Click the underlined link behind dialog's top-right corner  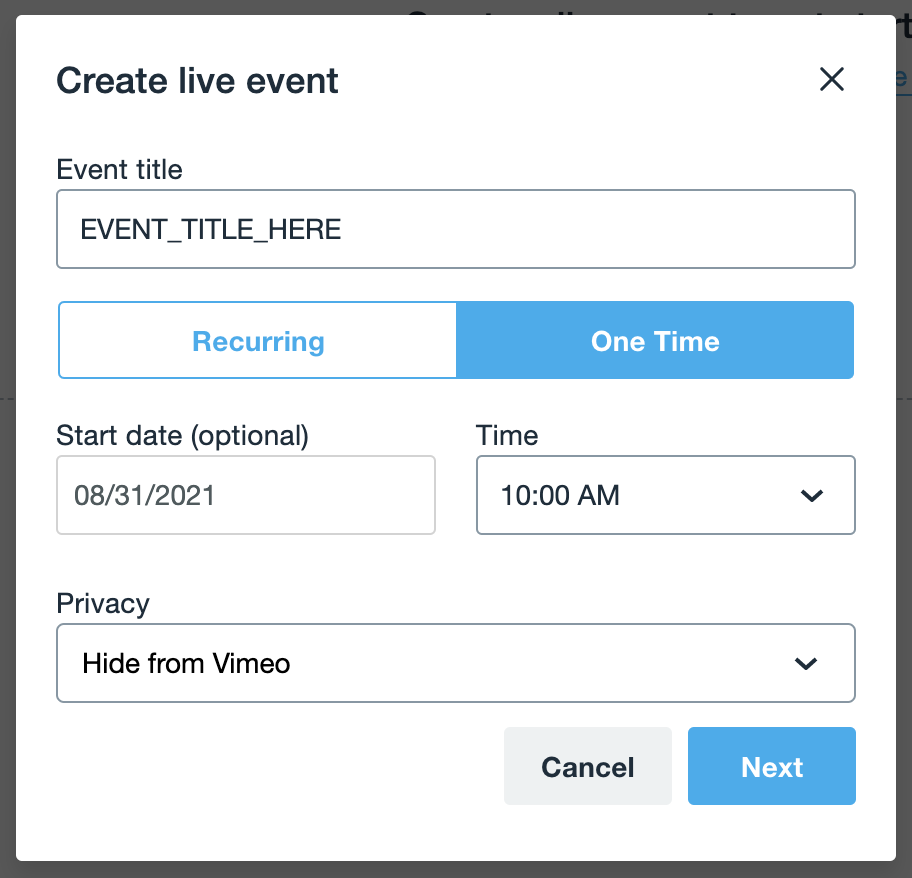click(x=902, y=78)
